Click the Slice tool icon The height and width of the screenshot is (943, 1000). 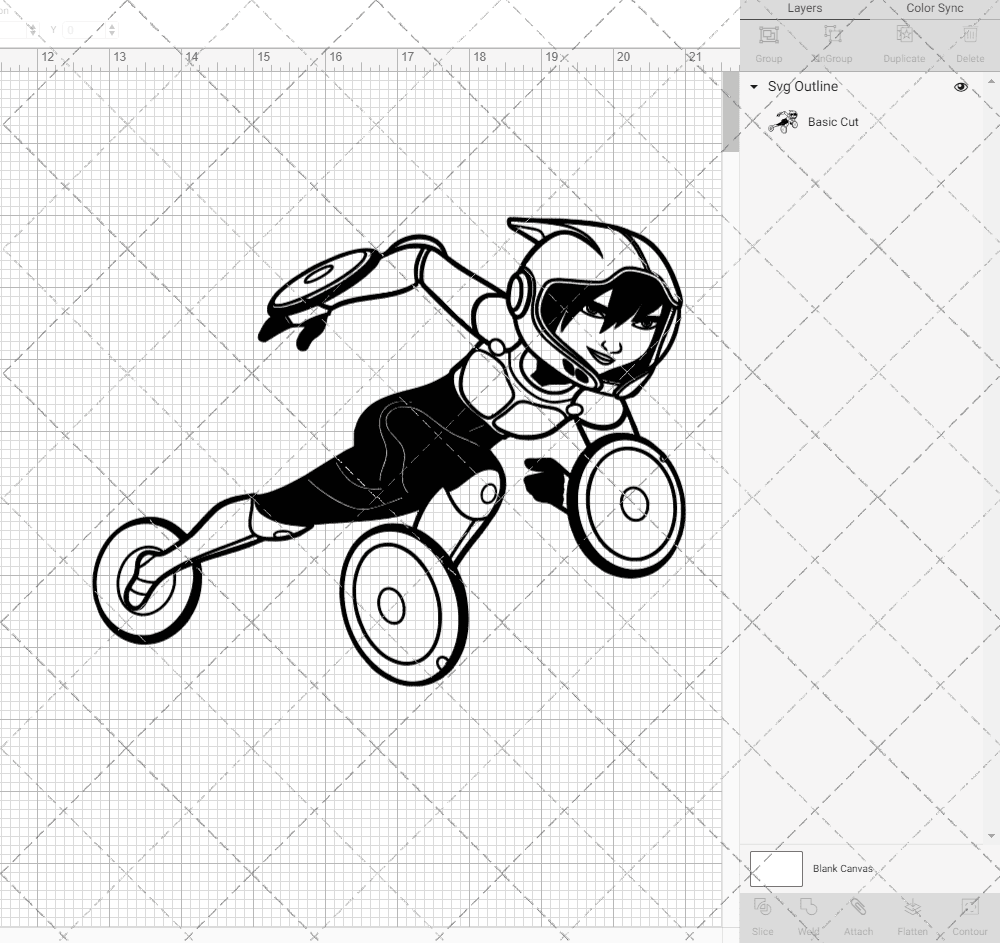pos(762,907)
